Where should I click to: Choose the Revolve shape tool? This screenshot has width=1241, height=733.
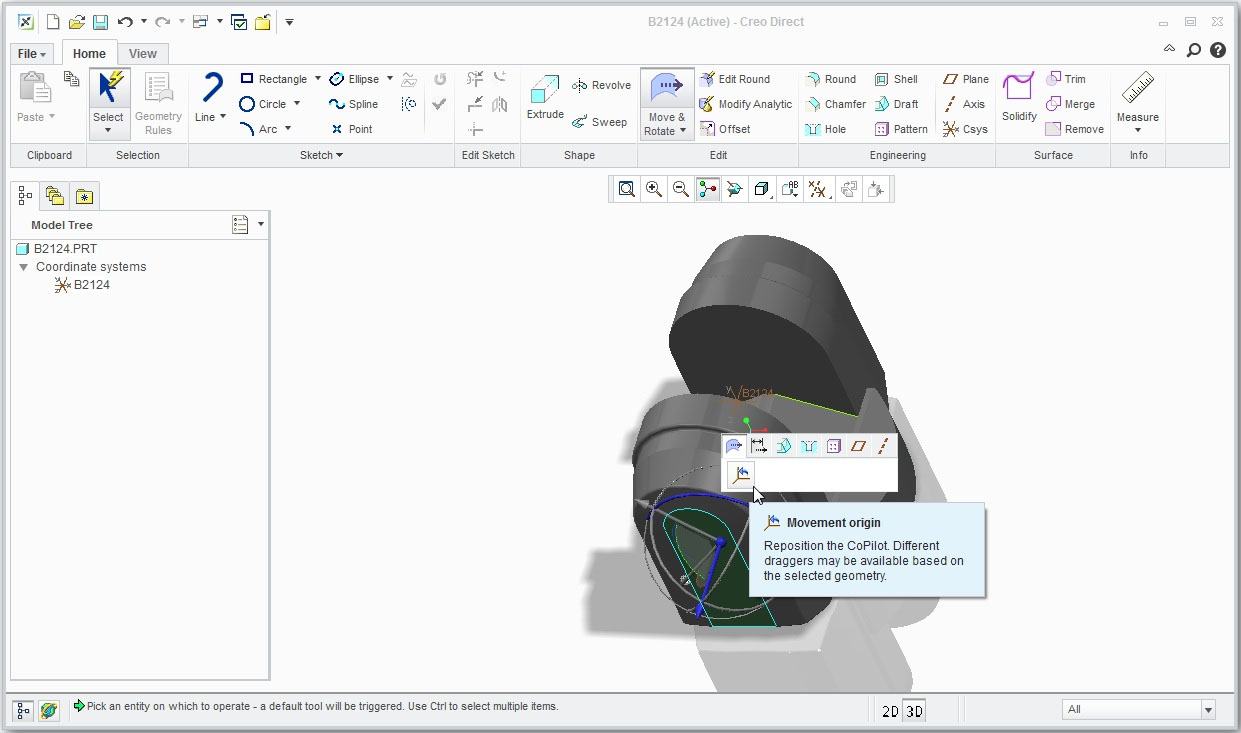click(601, 86)
